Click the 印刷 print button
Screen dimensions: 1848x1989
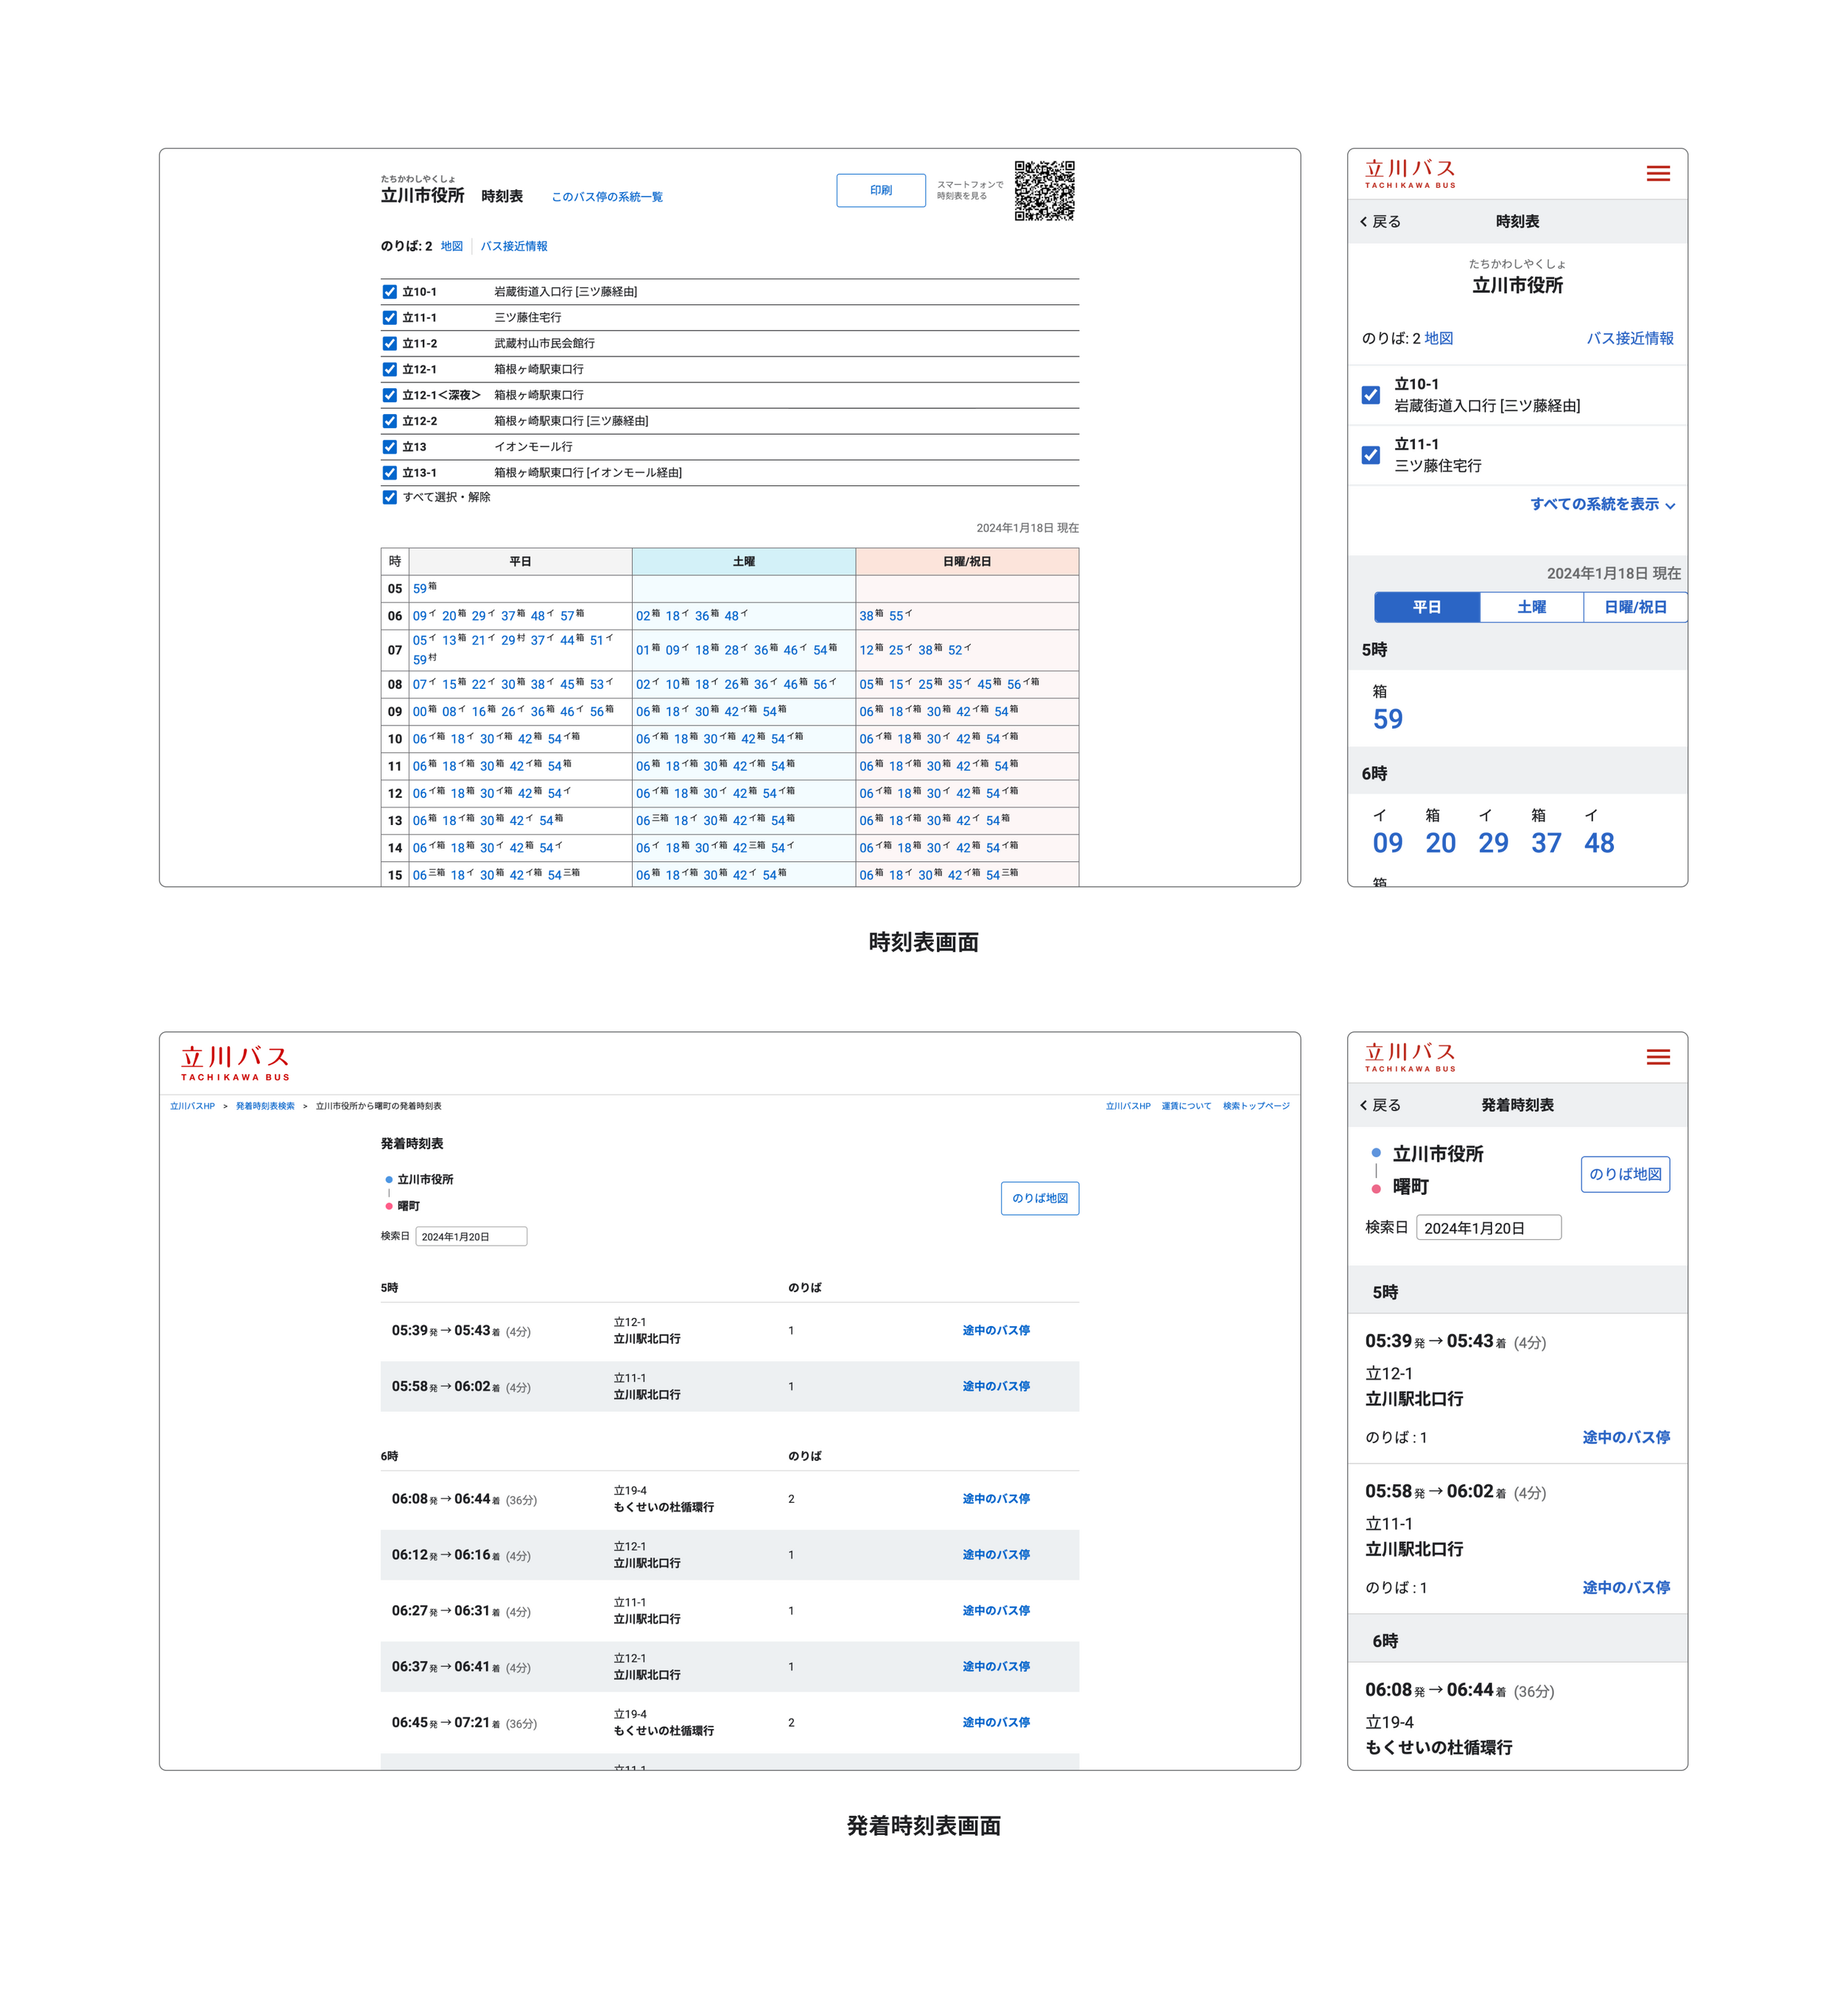880,190
